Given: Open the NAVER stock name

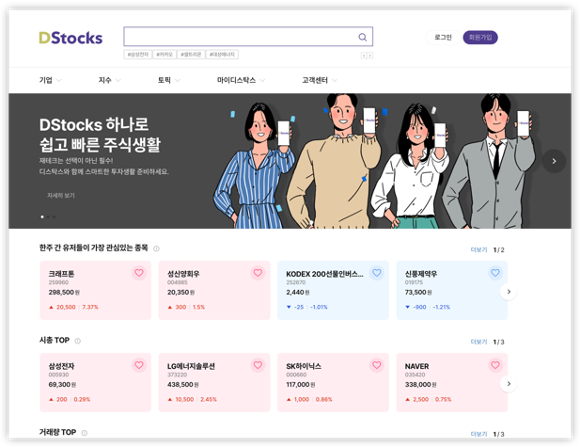Looking at the screenshot, I should click(417, 366).
